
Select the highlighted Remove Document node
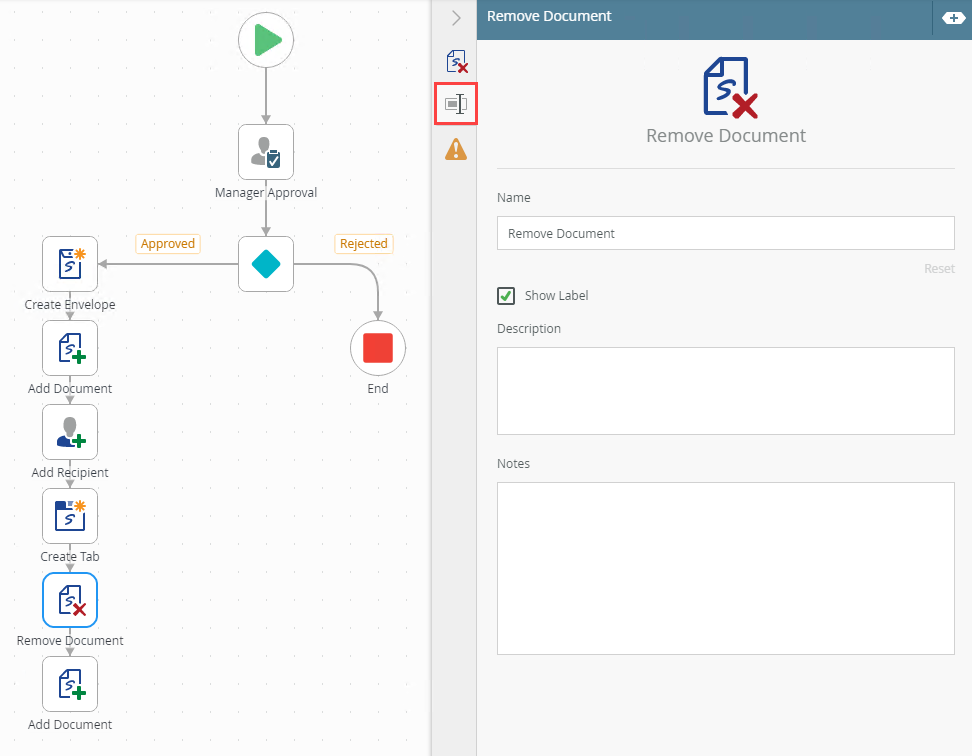coord(70,600)
